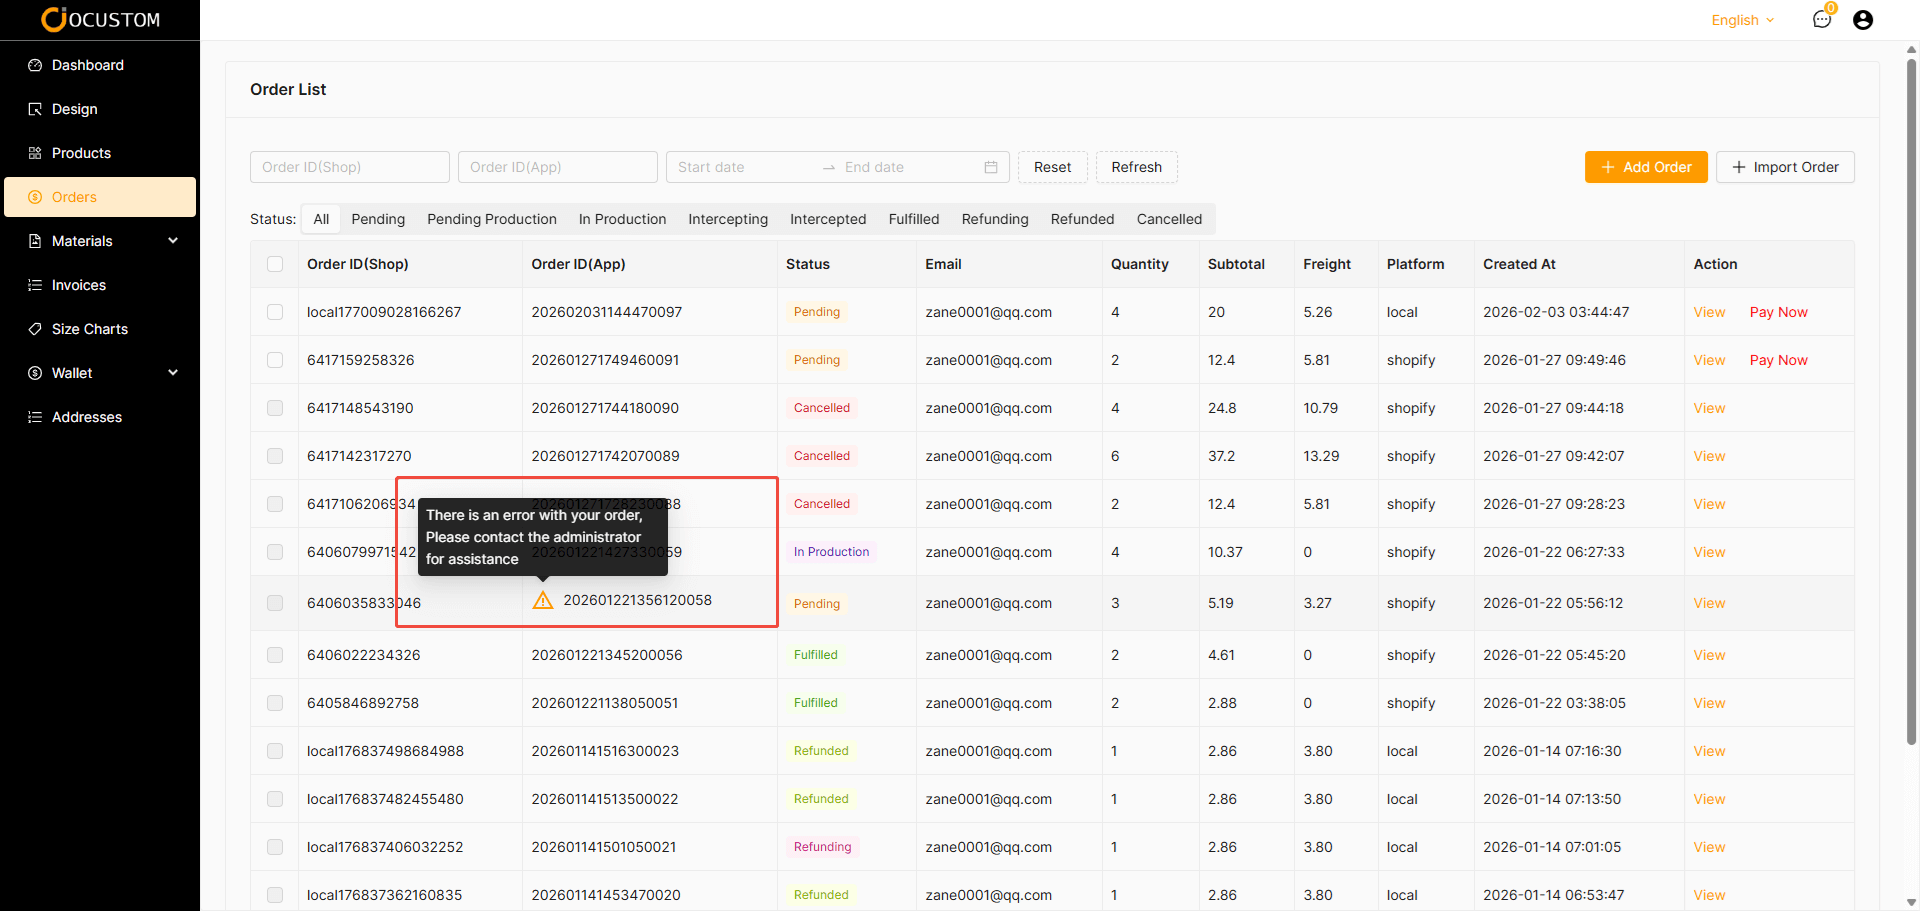Open the calendar icon in date range

[991, 167]
